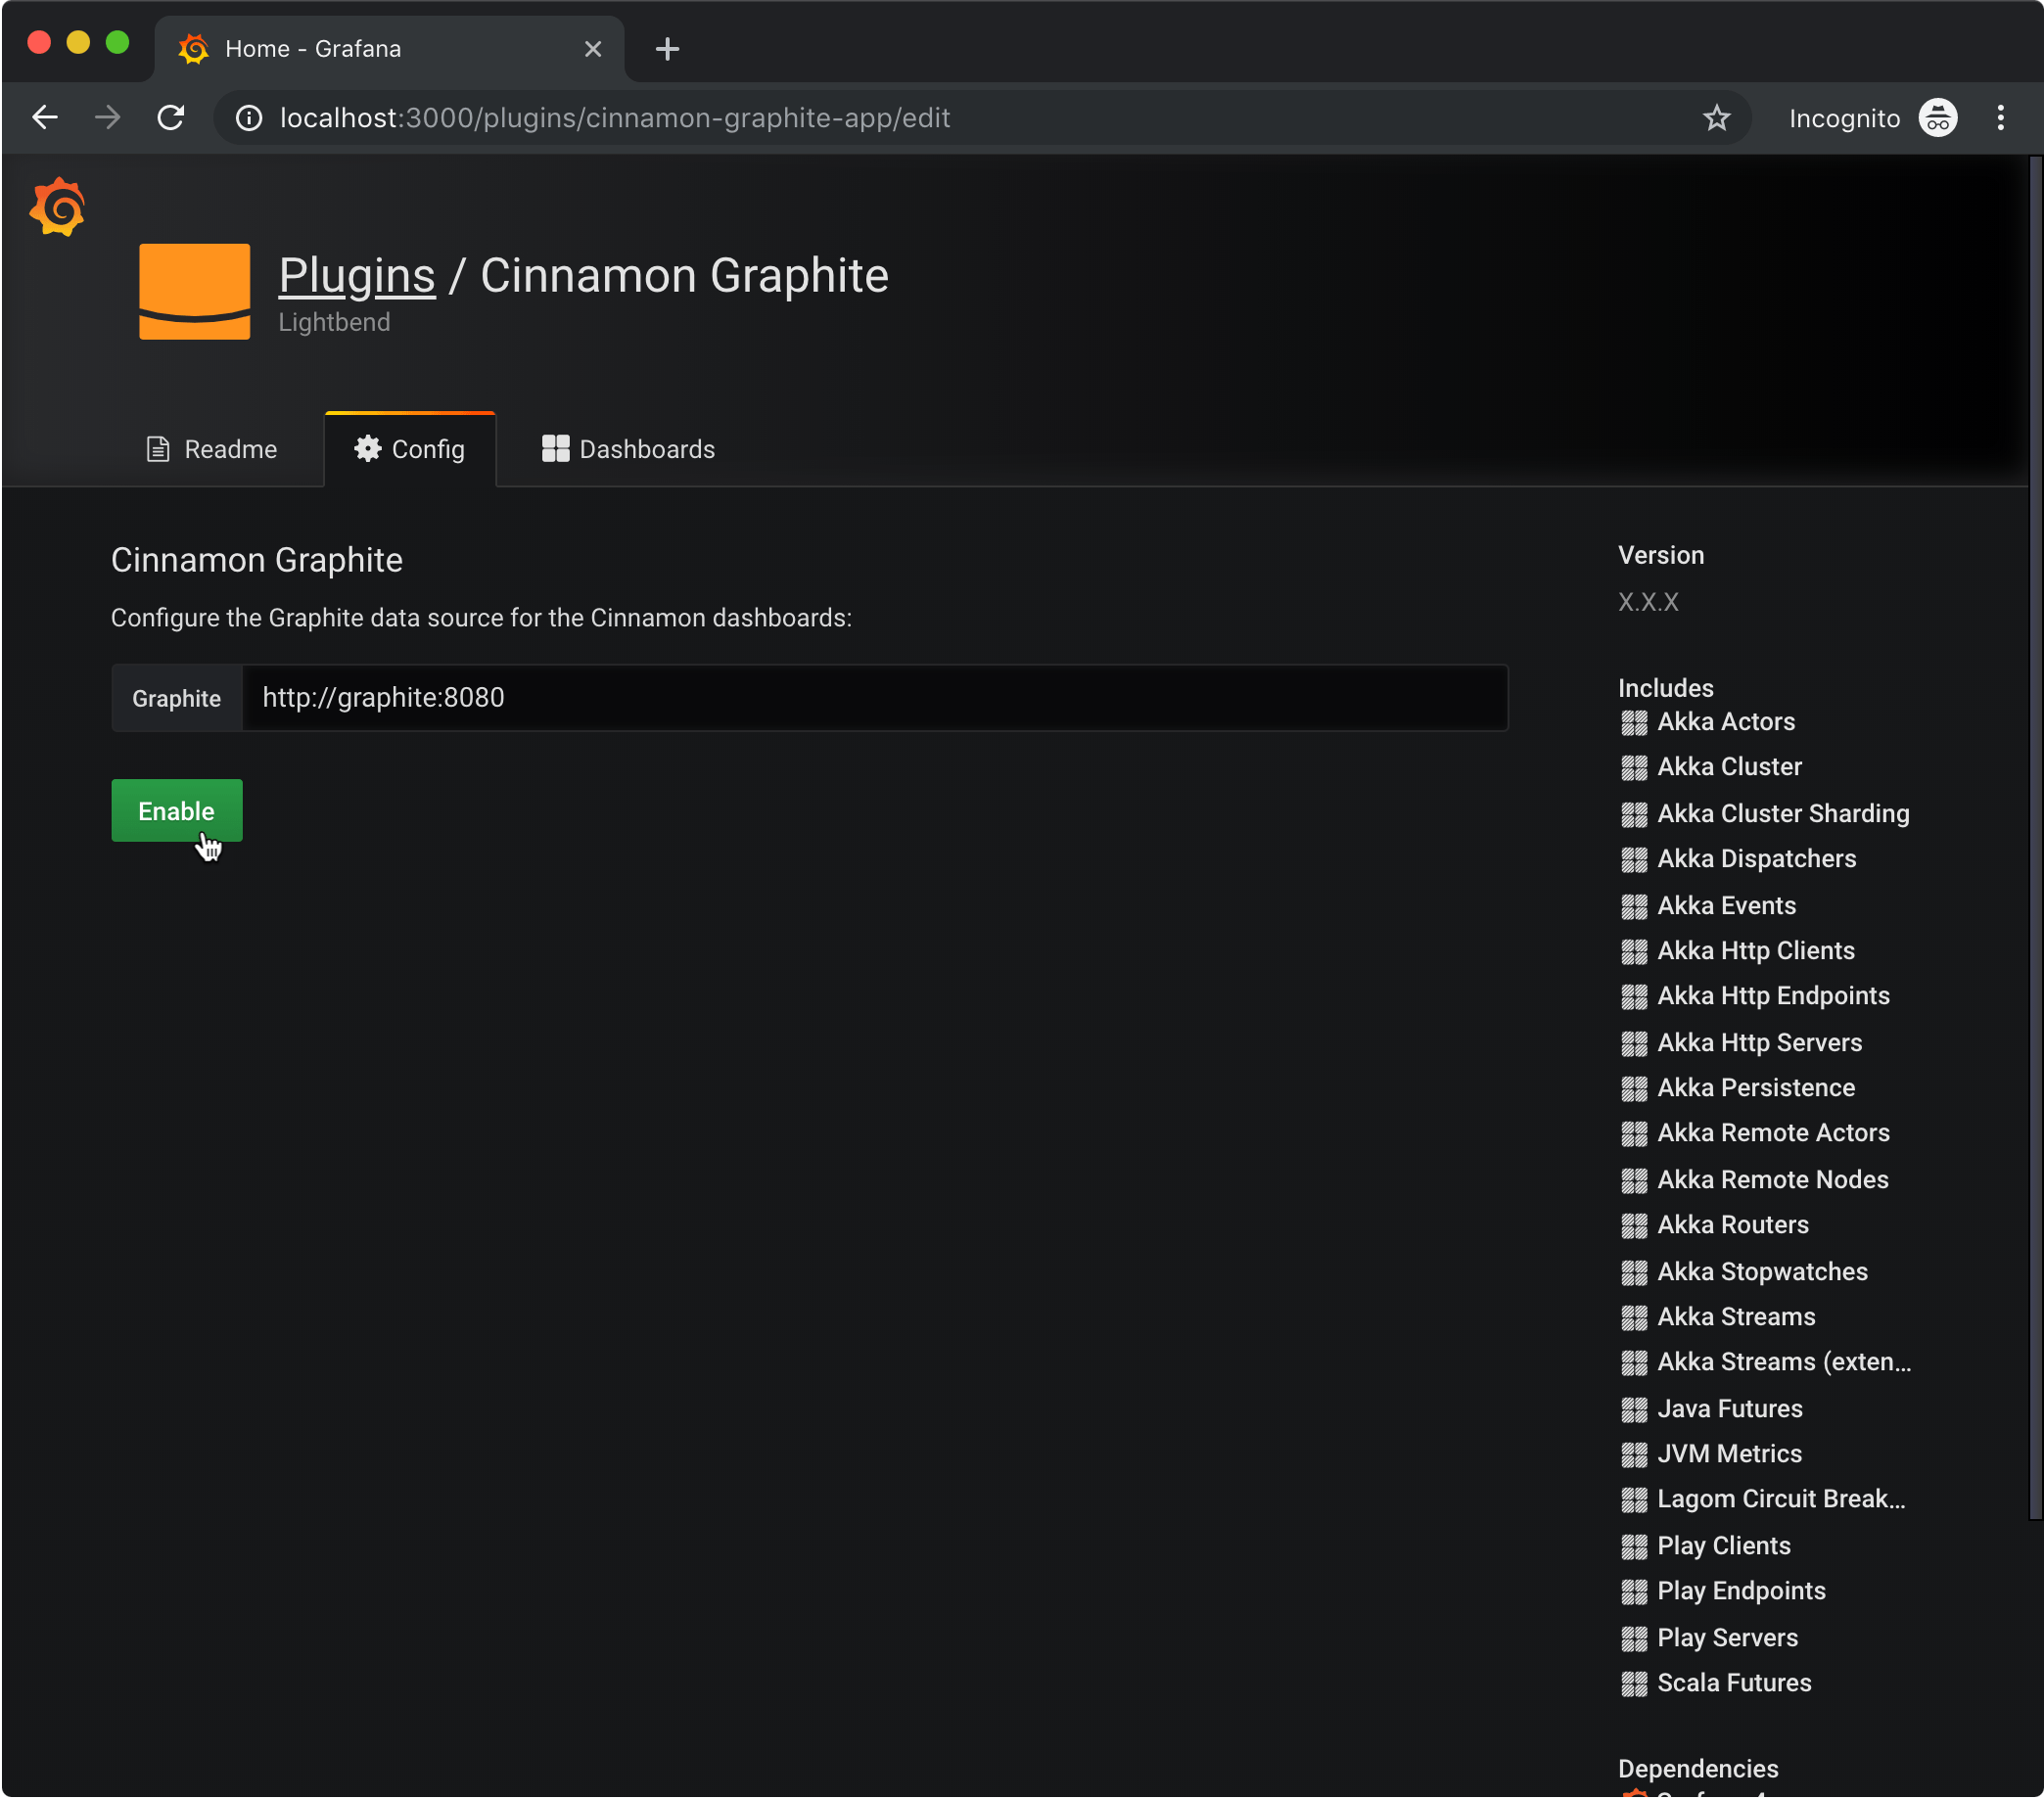Switch to the Readme tab
The image size is (2044, 1799).
[x=209, y=450]
